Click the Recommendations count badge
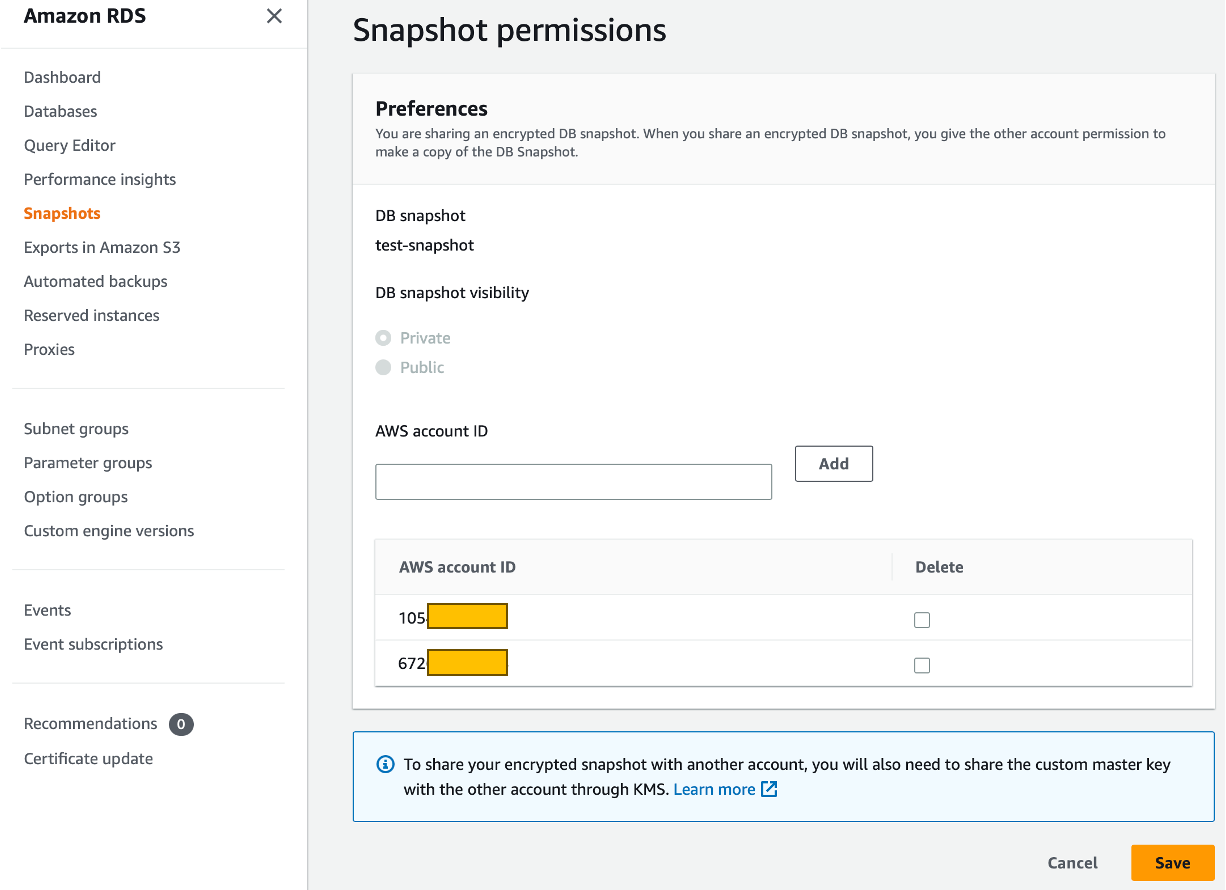Image resolution: width=1226 pixels, height=890 pixels. [x=181, y=724]
